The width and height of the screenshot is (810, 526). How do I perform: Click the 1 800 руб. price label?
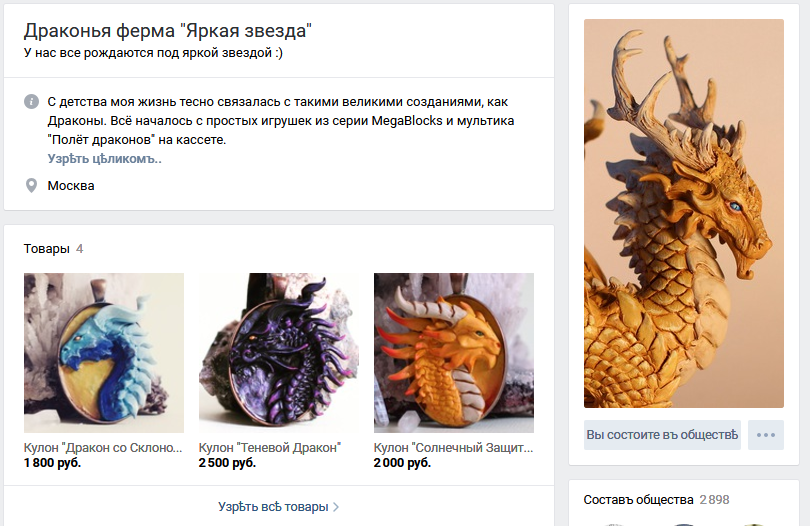tap(52, 462)
